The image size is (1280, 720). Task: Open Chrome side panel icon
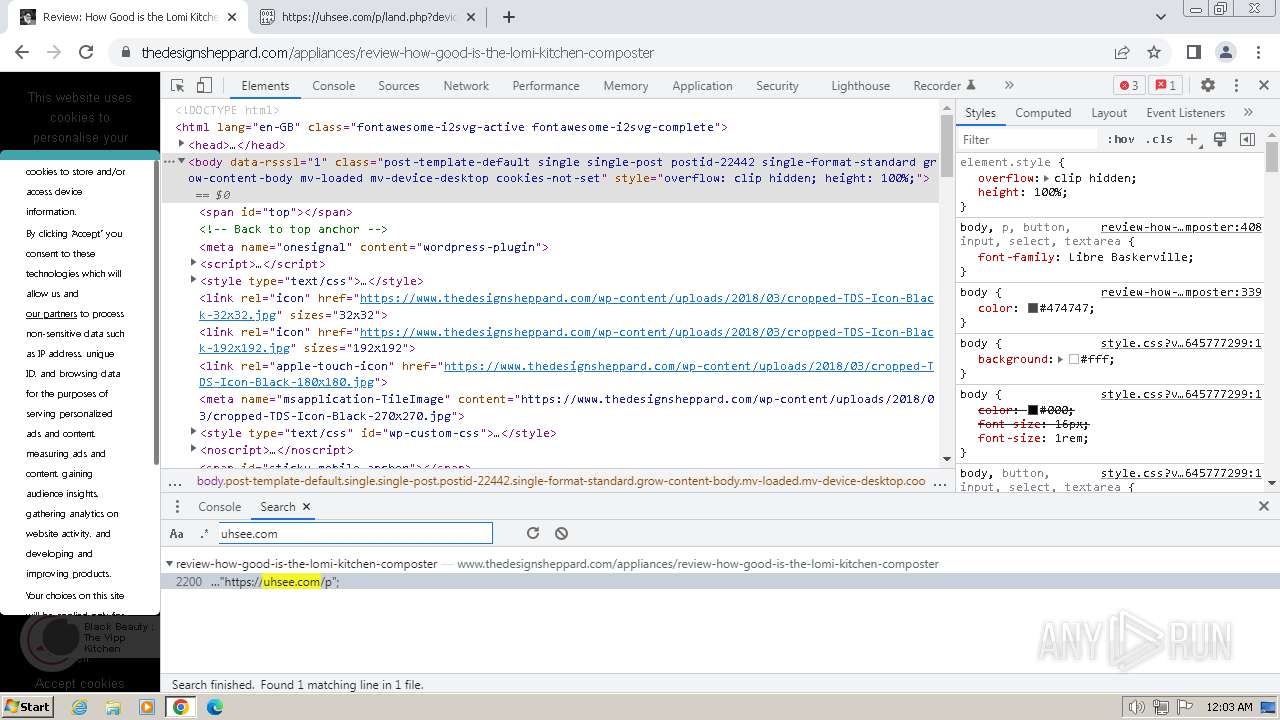(x=1193, y=52)
